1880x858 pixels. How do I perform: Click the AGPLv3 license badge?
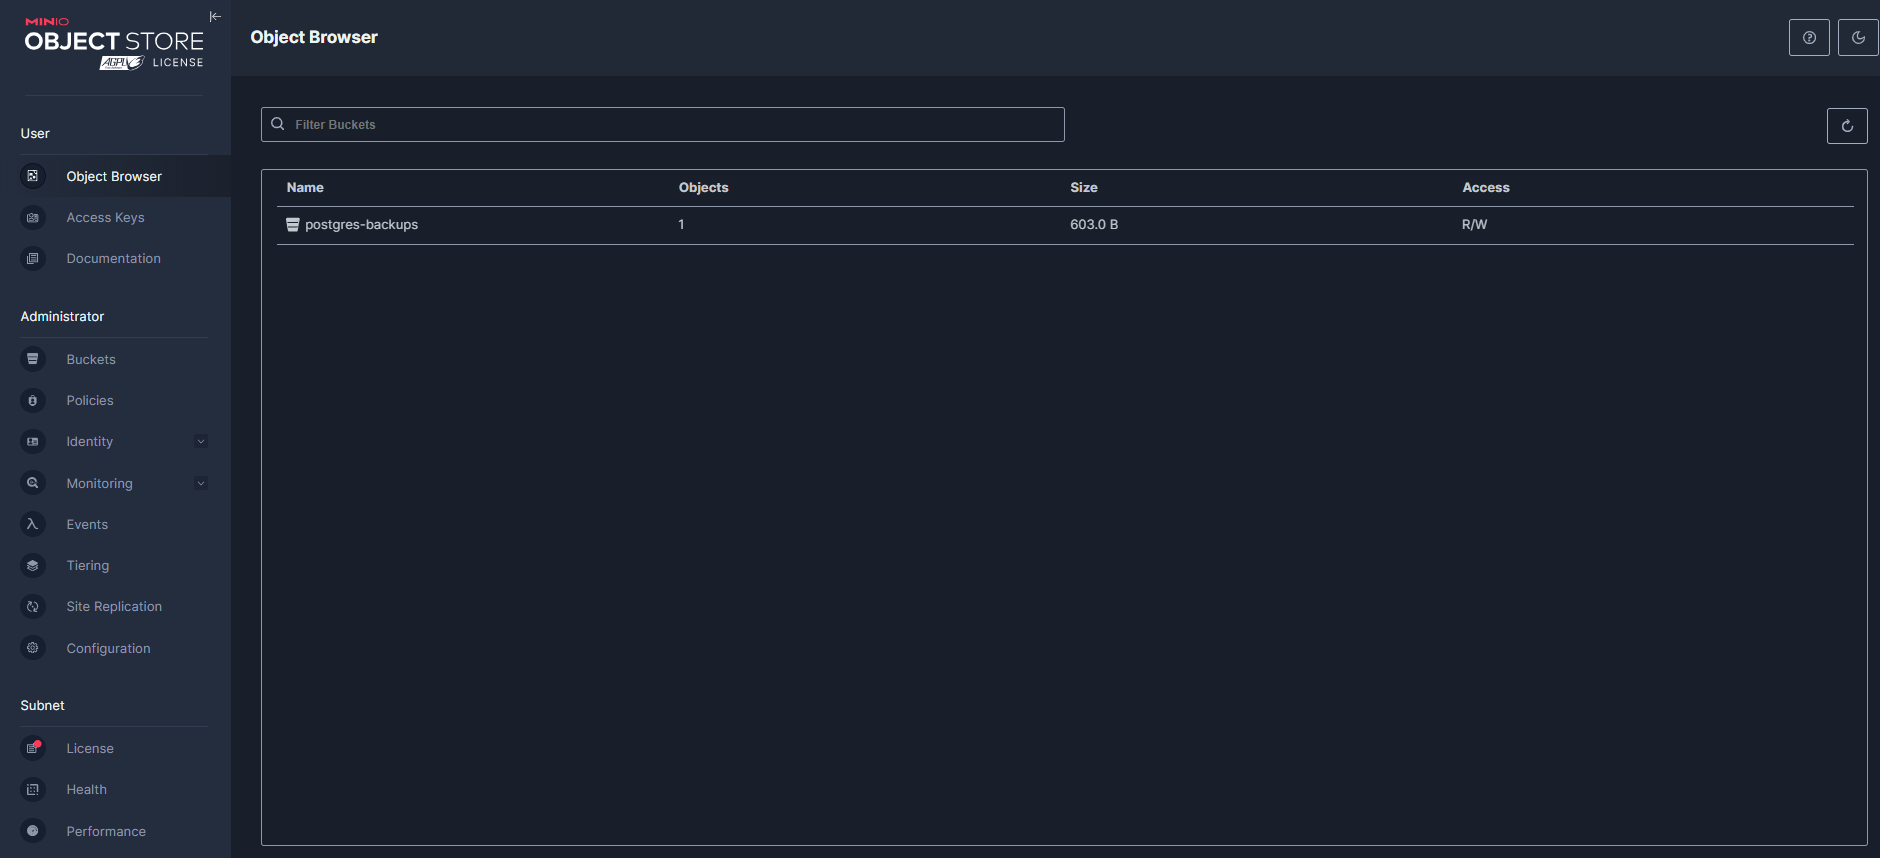coord(122,62)
